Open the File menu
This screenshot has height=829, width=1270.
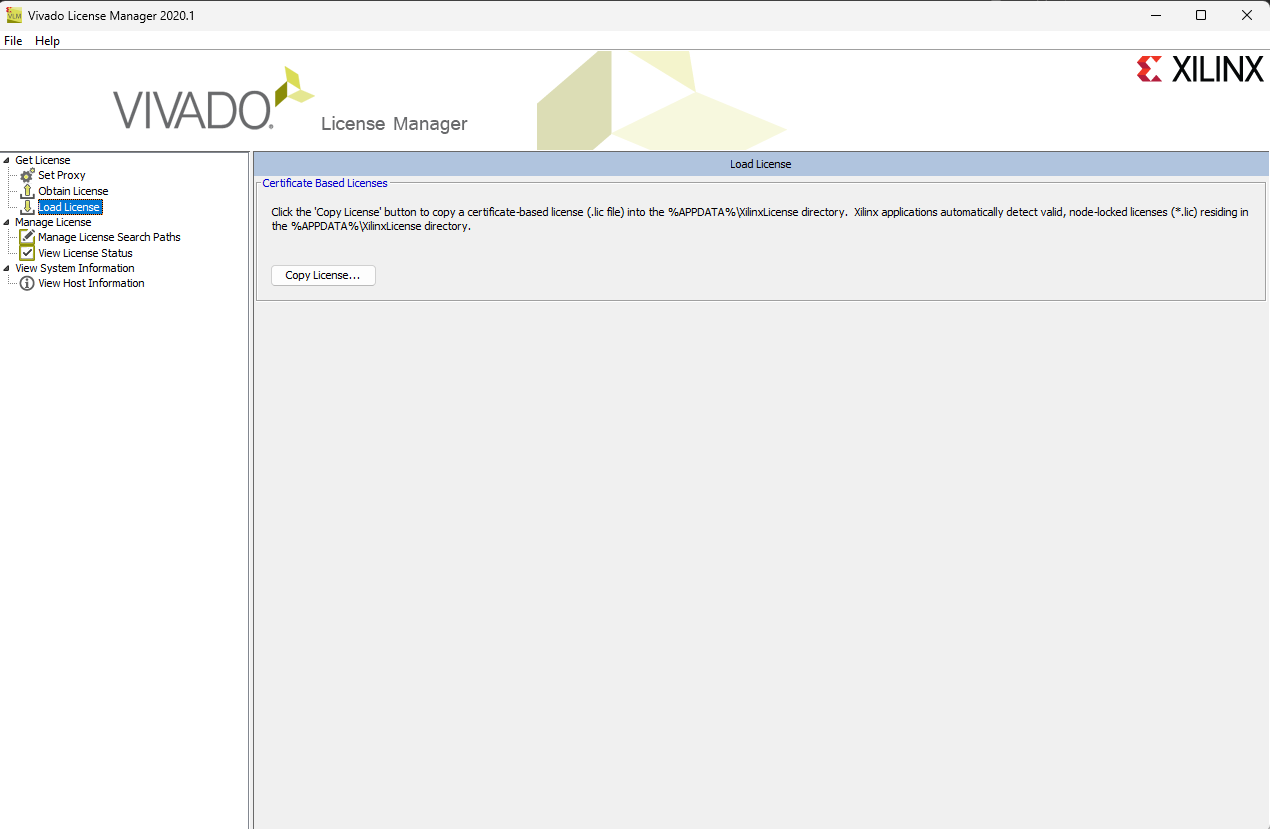pyautogui.click(x=13, y=41)
